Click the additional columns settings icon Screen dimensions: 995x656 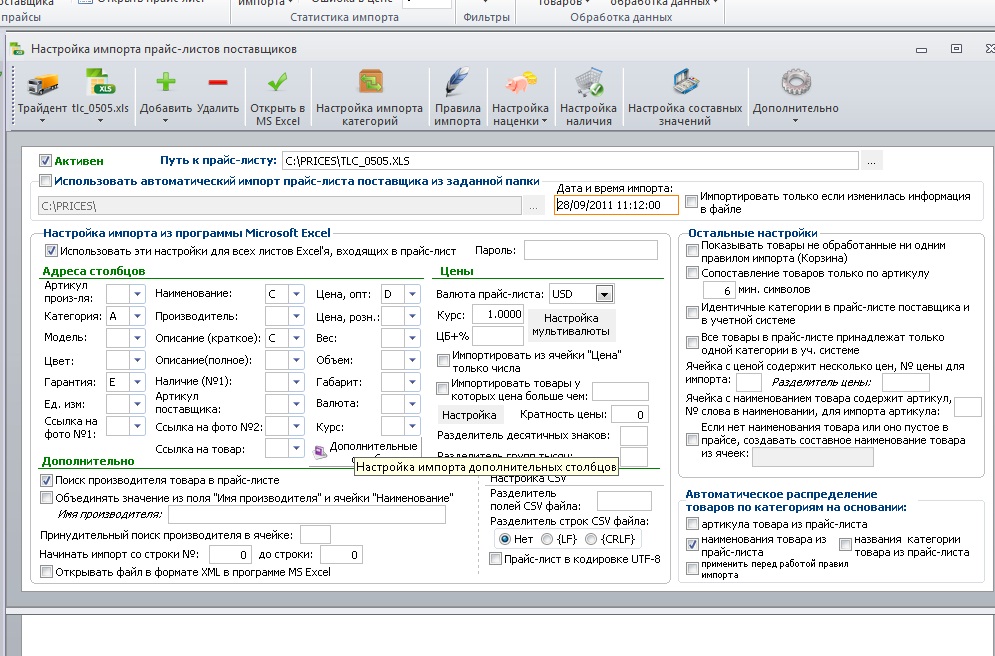tap(320, 450)
